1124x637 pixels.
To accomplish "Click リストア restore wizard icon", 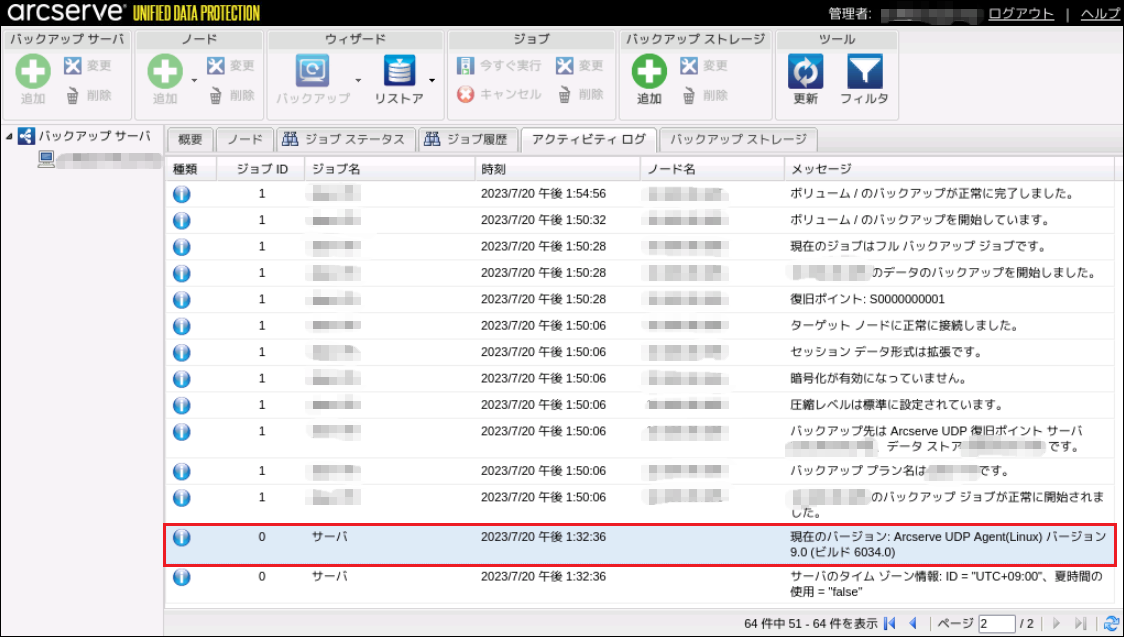I will point(400,72).
